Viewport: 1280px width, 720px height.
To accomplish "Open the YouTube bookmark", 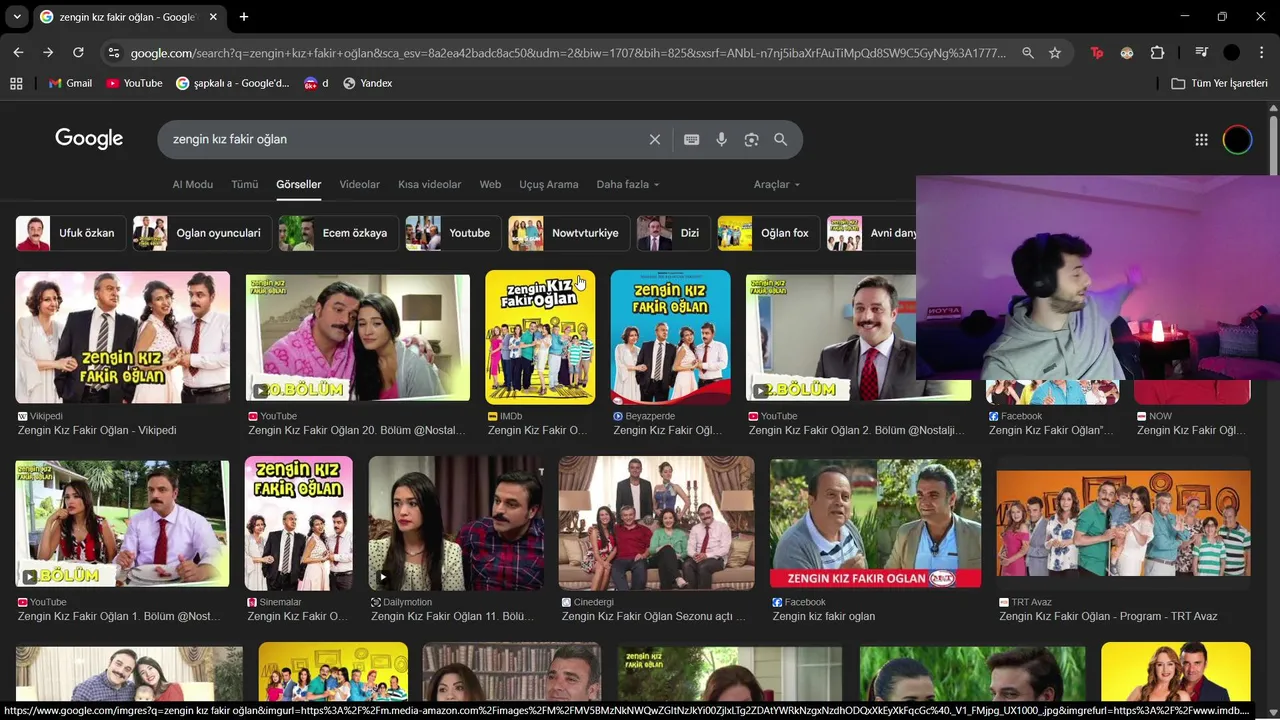I will pyautogui.click(x=134, y=83).
